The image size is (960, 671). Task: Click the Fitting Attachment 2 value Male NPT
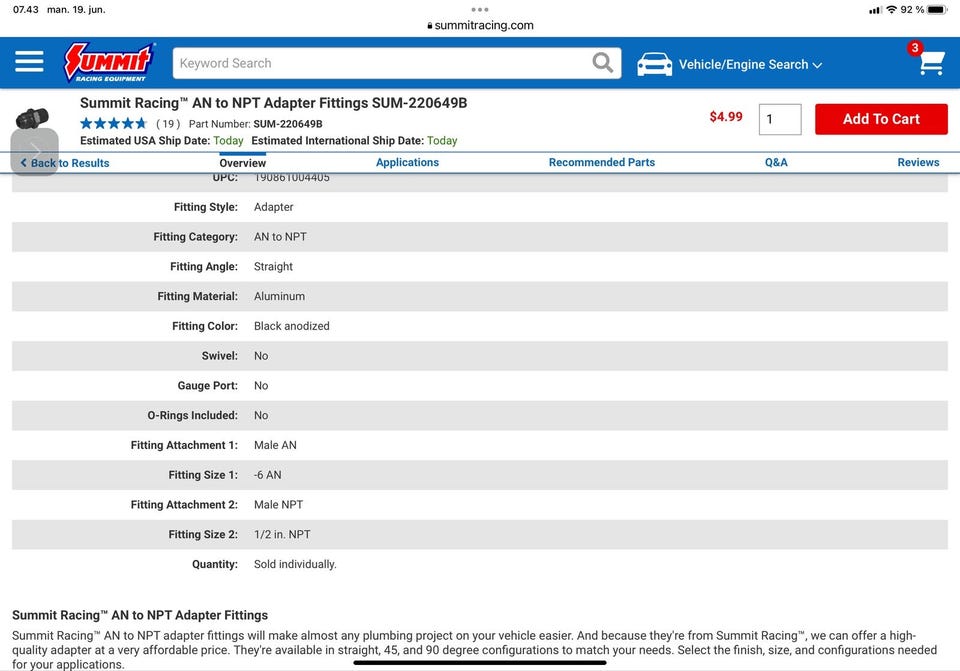[x=279, y=504]
